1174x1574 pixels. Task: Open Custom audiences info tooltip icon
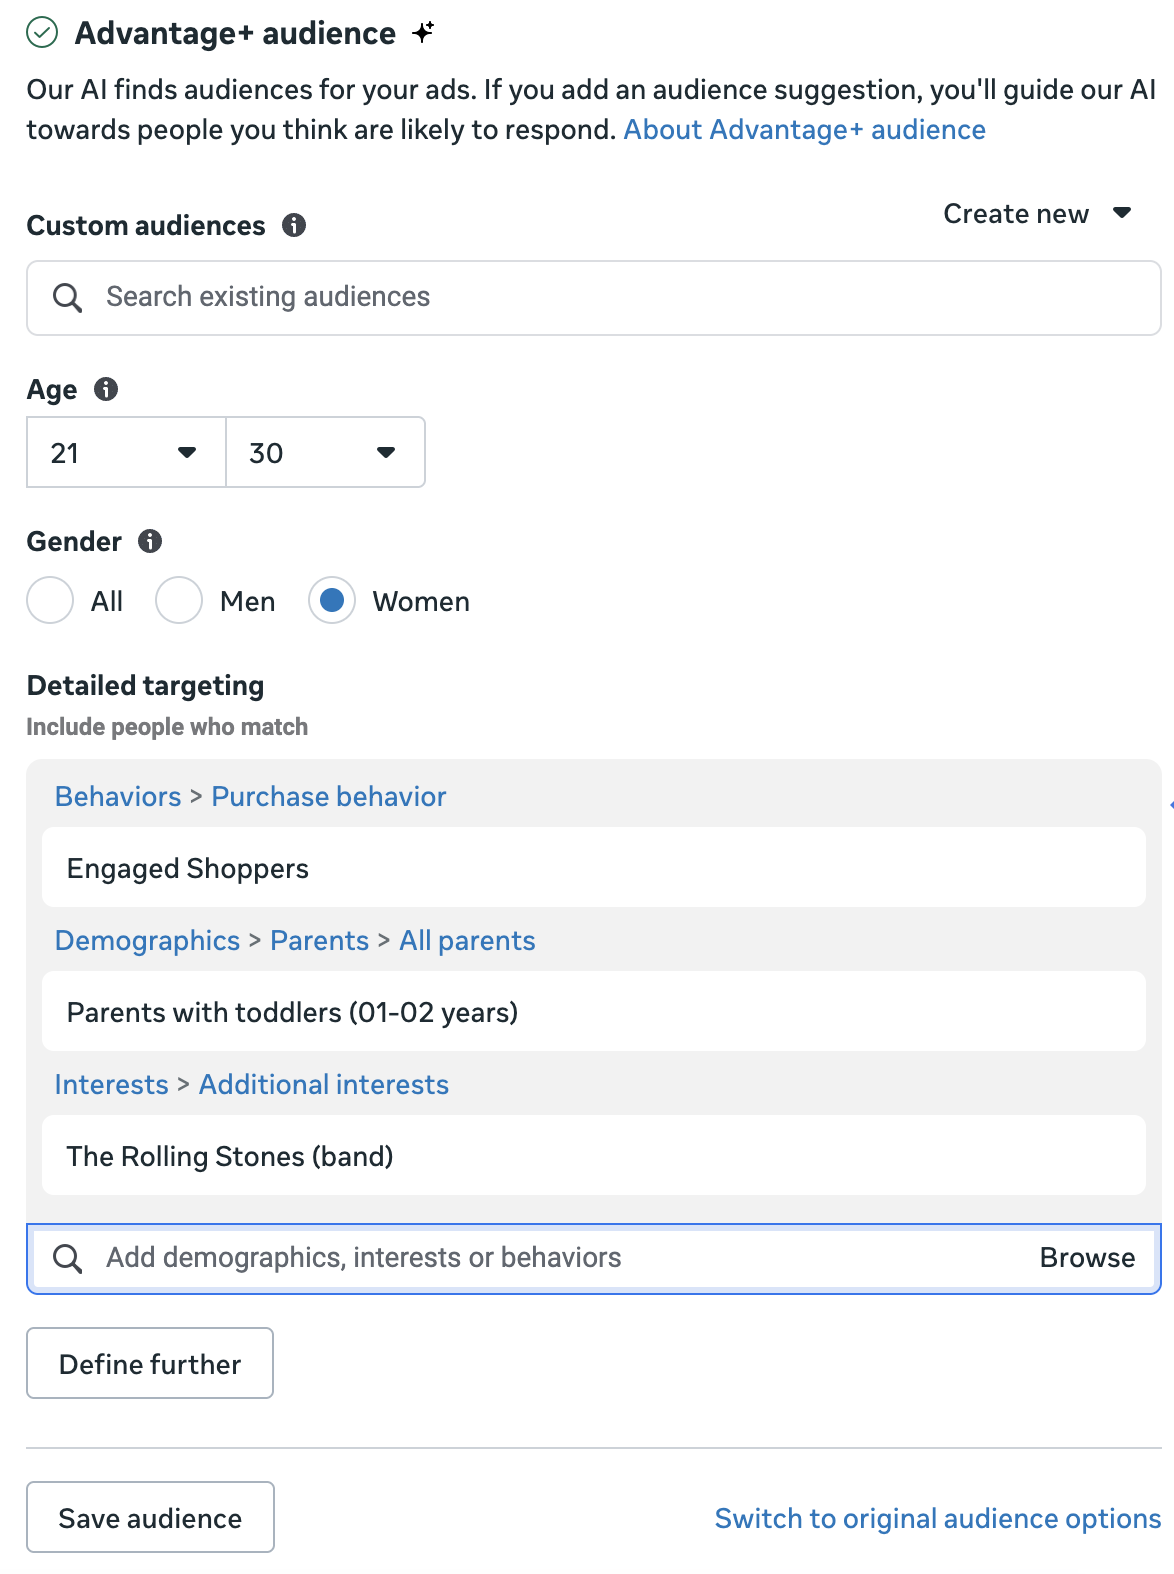(293, 225)
